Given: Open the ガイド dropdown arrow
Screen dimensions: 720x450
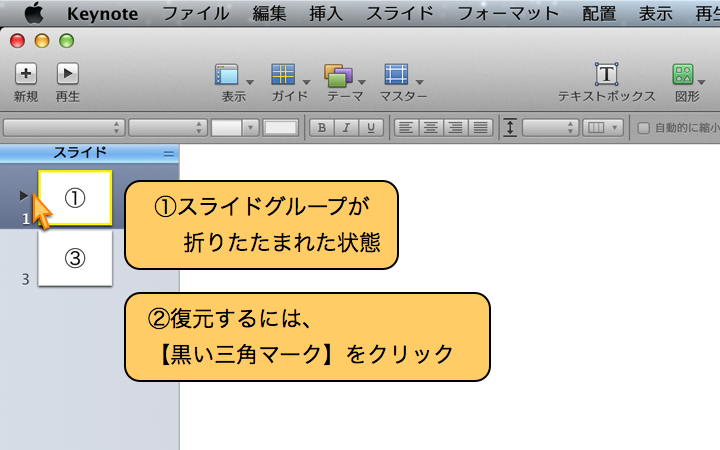Looking at the screenshot, I should (x=306, y=82).
